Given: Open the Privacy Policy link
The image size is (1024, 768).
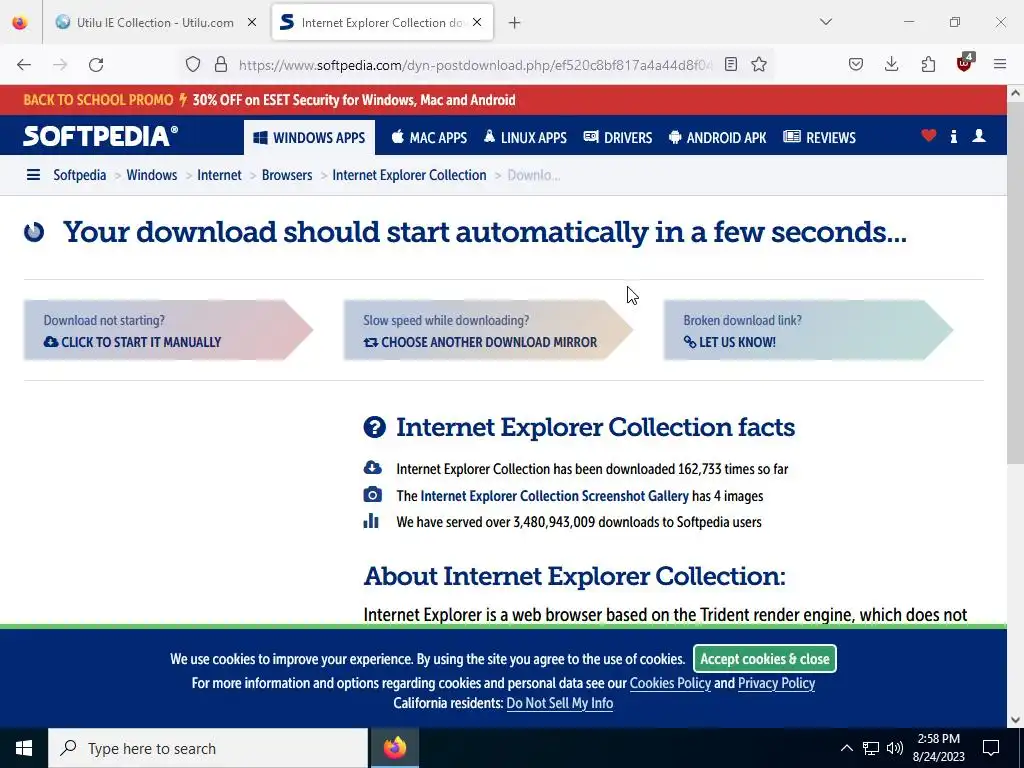Looking at the screenshot, I should click(x=776, y=683).
